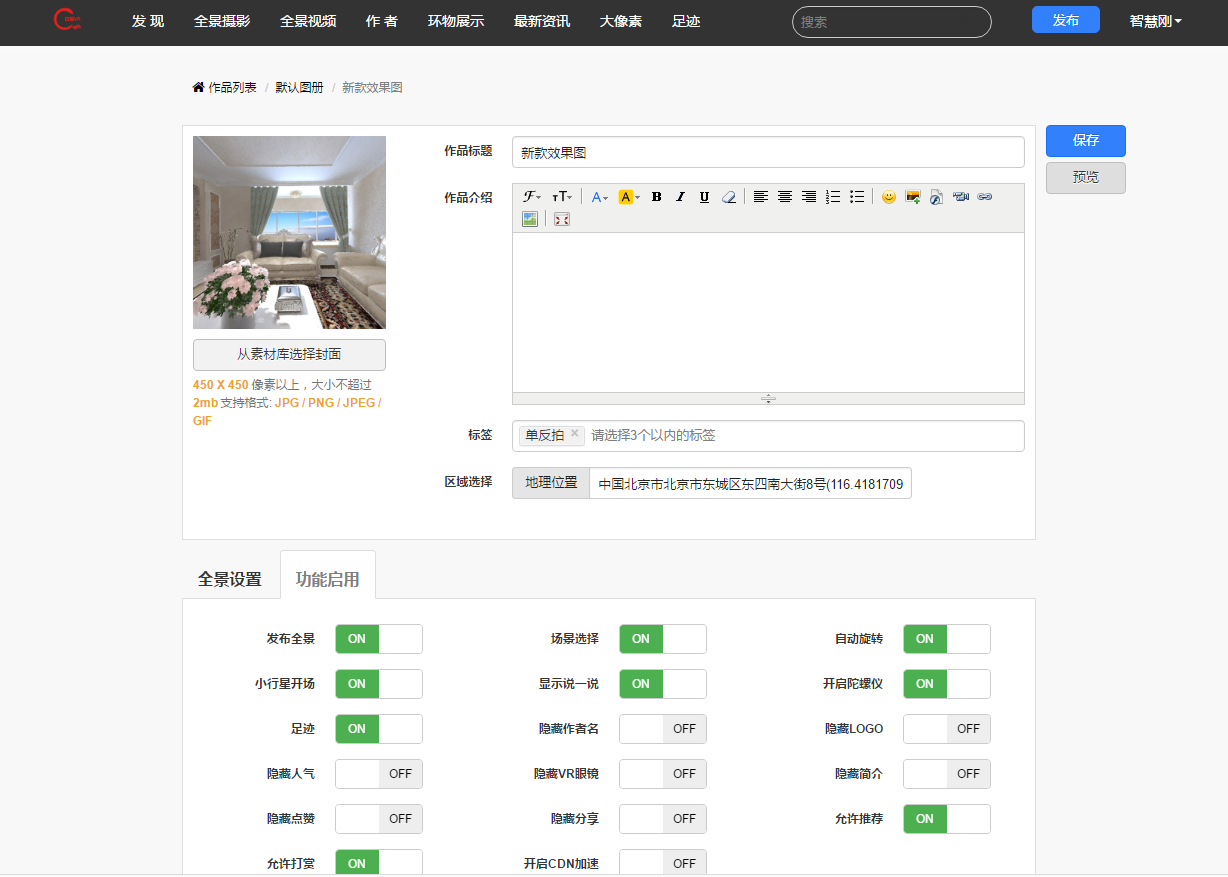This screenshot has width=1228, height=877.
Task: Open the text background color picker
Action: (629, 197)
